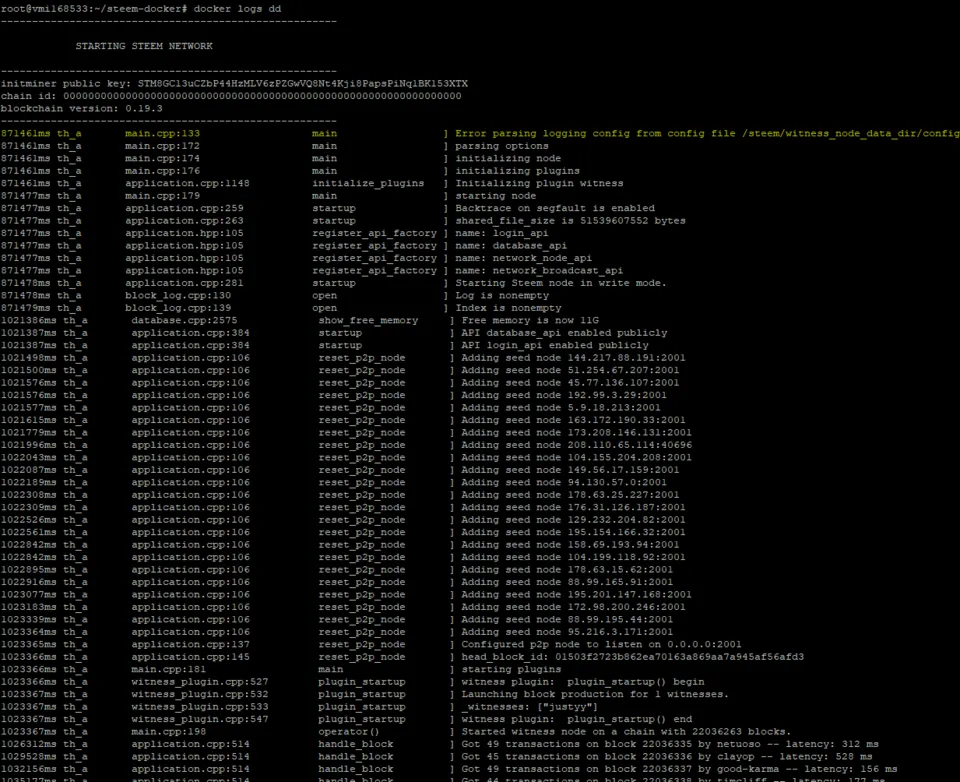Select seed node 94.130.57.0:2001 line
Screen dimensions: 960x782
tap(564, 483)
